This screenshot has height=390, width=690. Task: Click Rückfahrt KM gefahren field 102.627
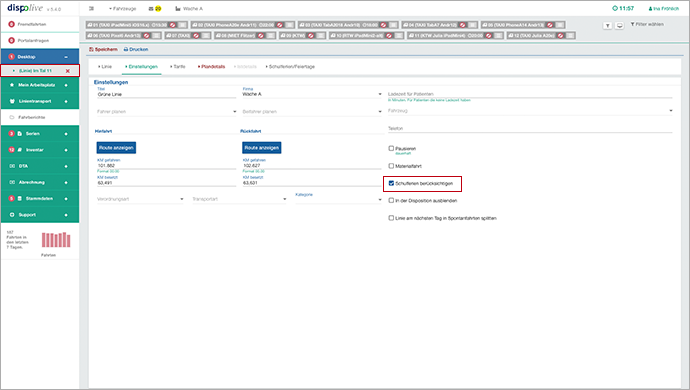tap(312, 166)
